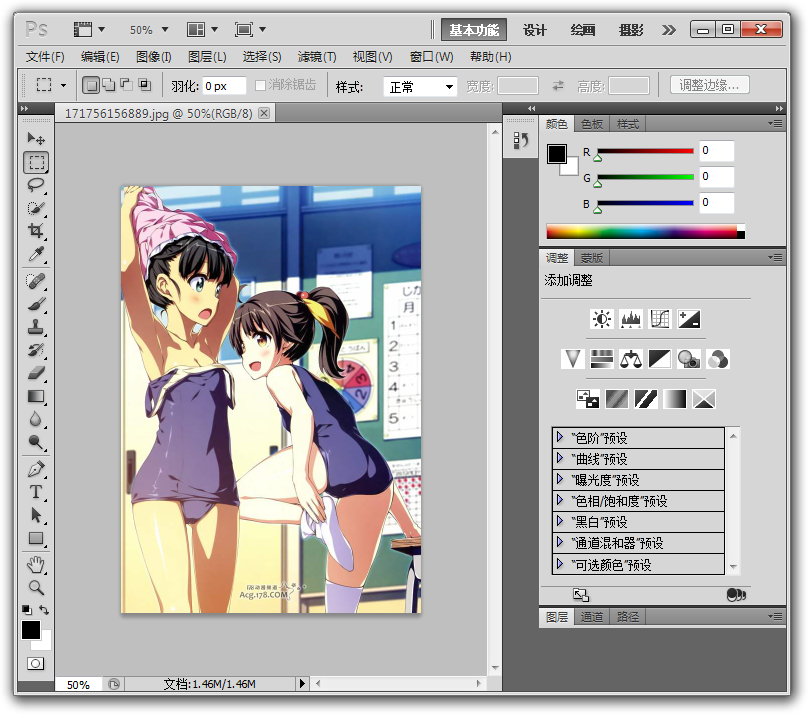Screen dimensions: 809x715
Task: Select the Hand tool
Action: [x=36, y=565]
